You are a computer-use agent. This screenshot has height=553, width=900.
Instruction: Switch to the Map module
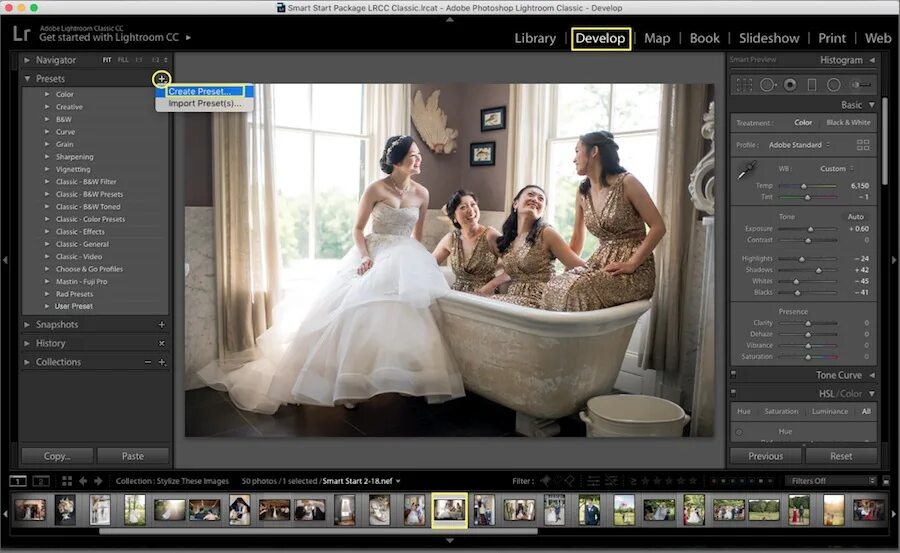tap(657, 38)
